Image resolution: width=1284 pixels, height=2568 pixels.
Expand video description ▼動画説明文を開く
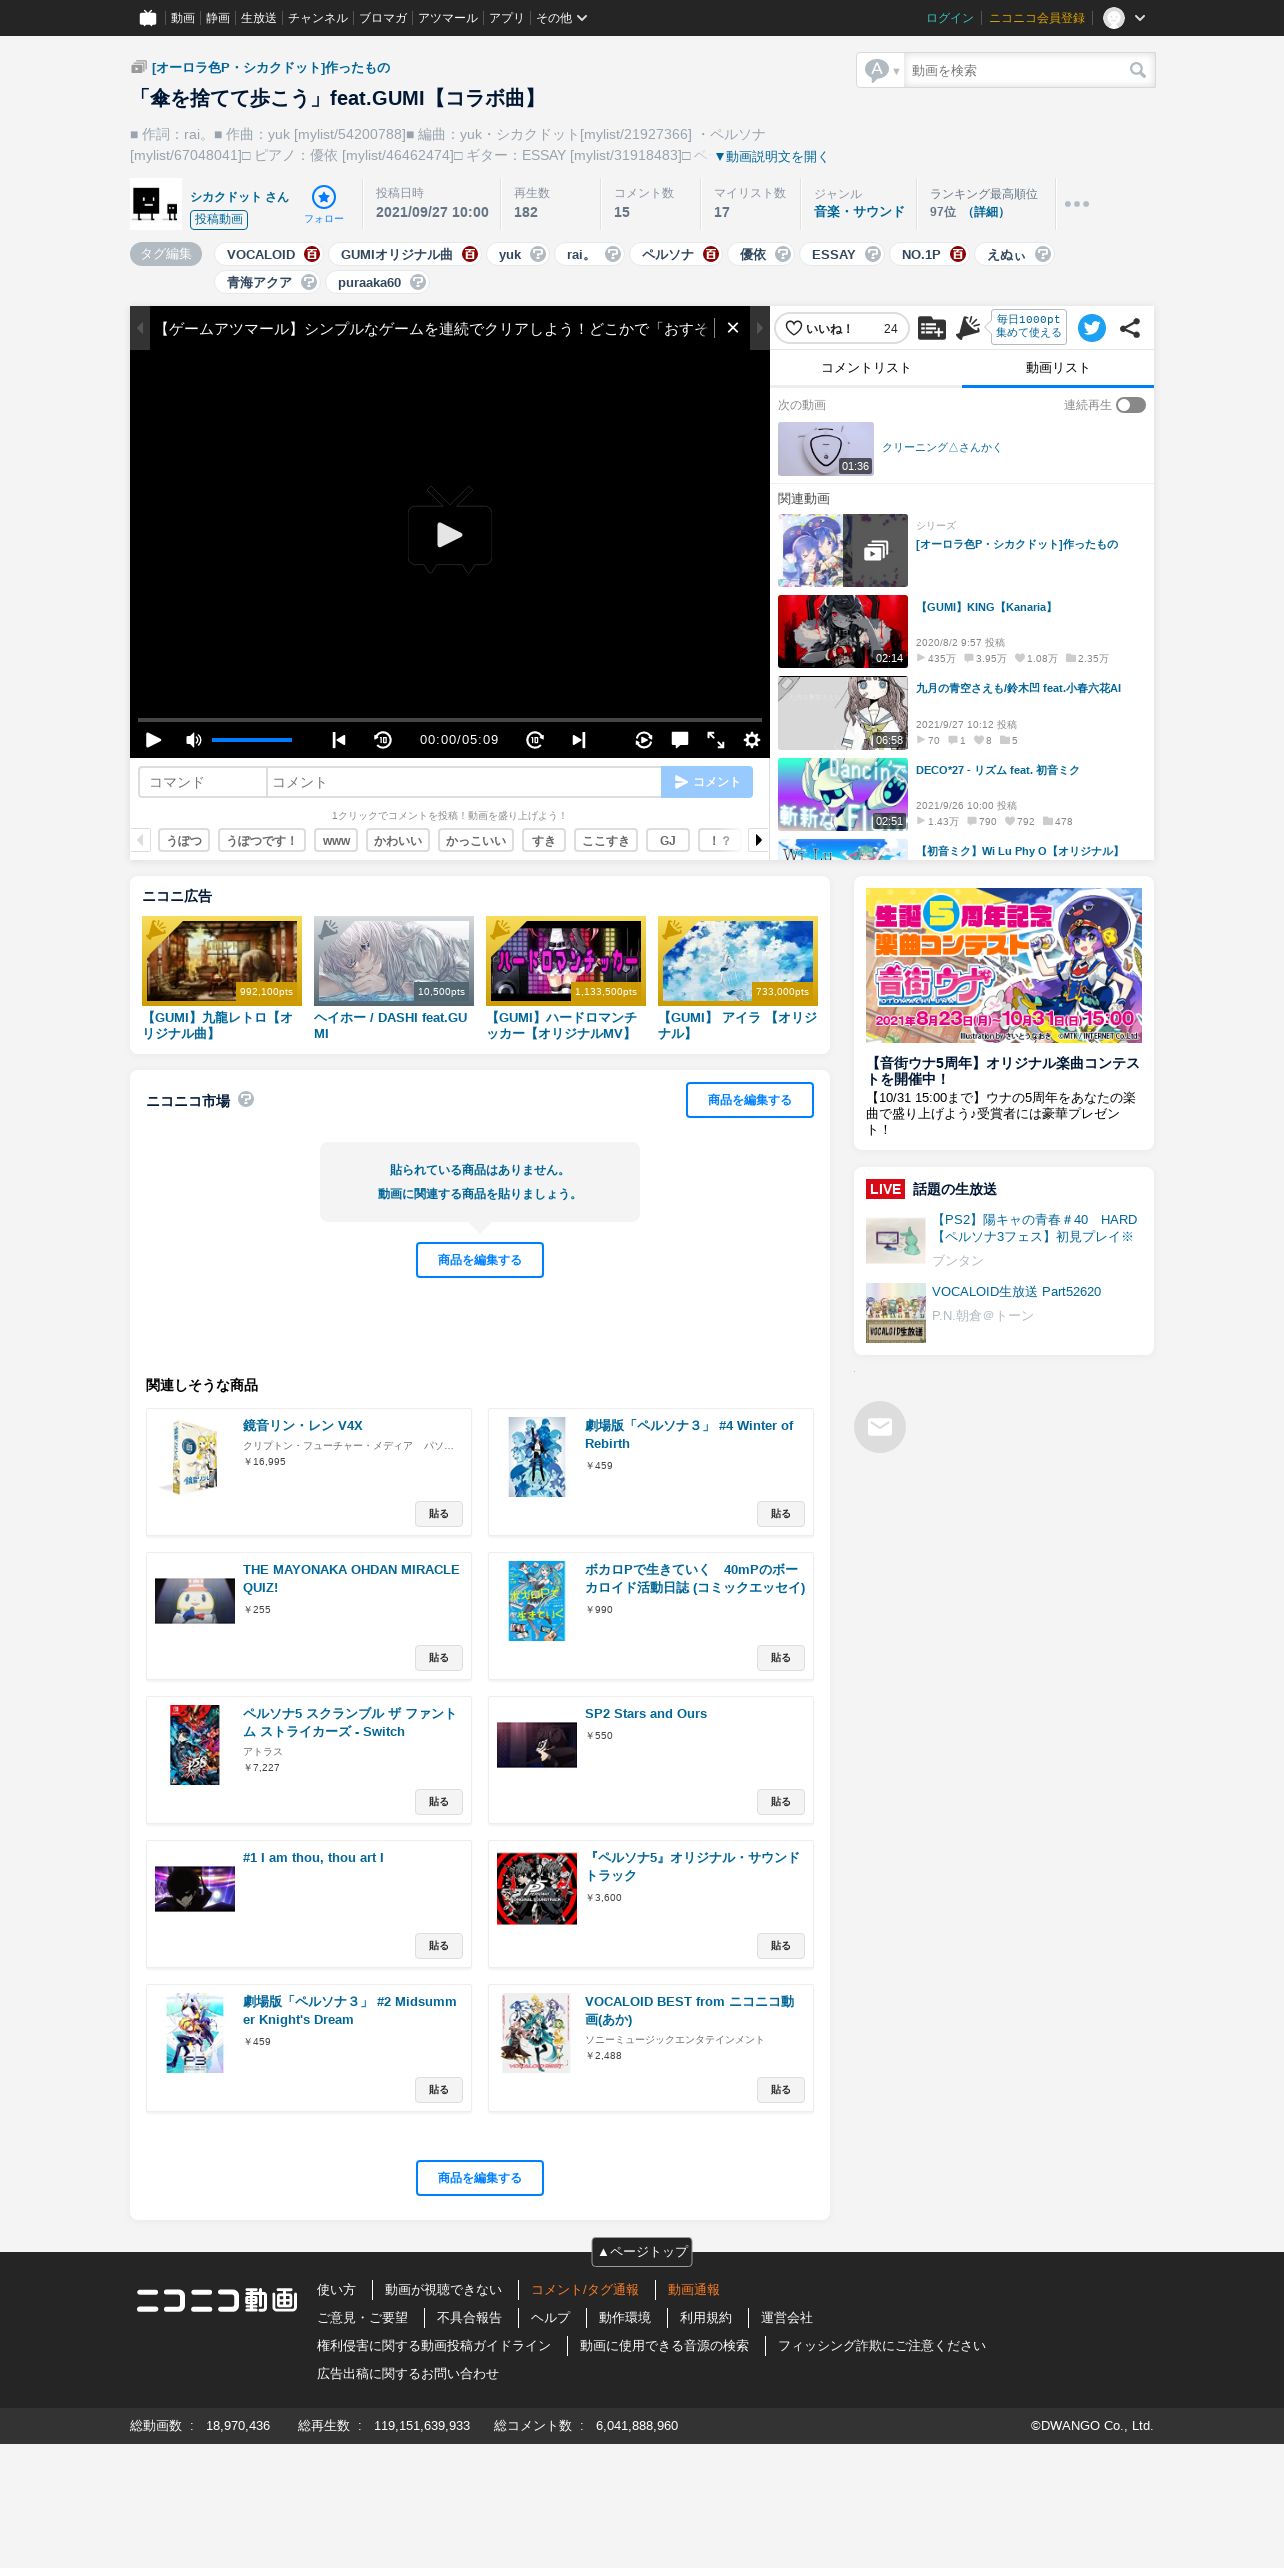tap(771, 157)
